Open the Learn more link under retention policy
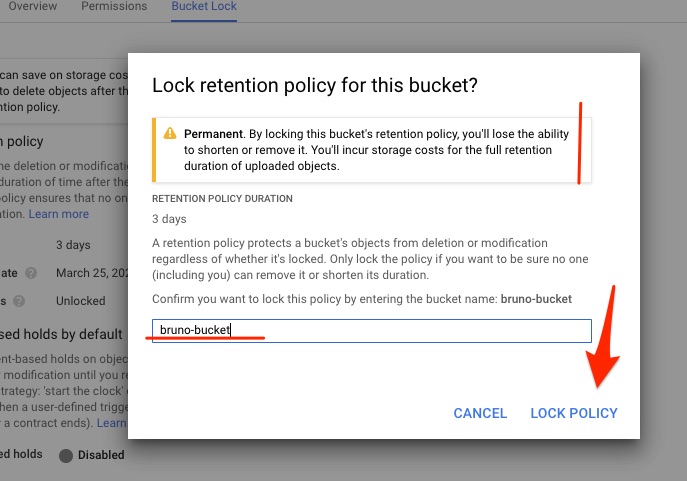Screen dimensions: 687x481 coord(59,214)
